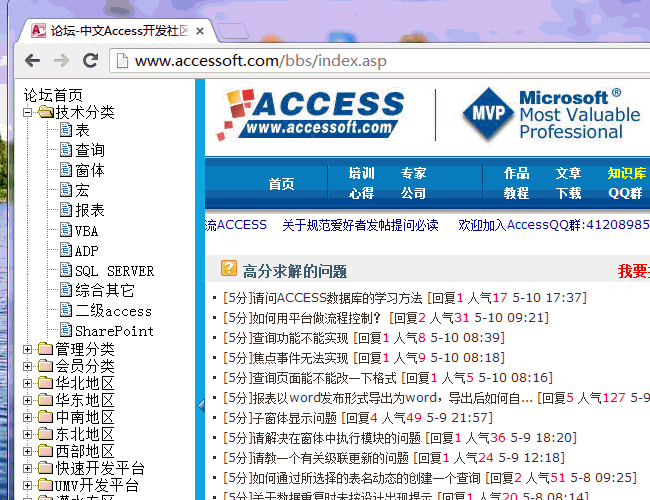The image size is (650, 500).
Task: Open 下载 in navigation bar
Action: (x=568, y=193)
